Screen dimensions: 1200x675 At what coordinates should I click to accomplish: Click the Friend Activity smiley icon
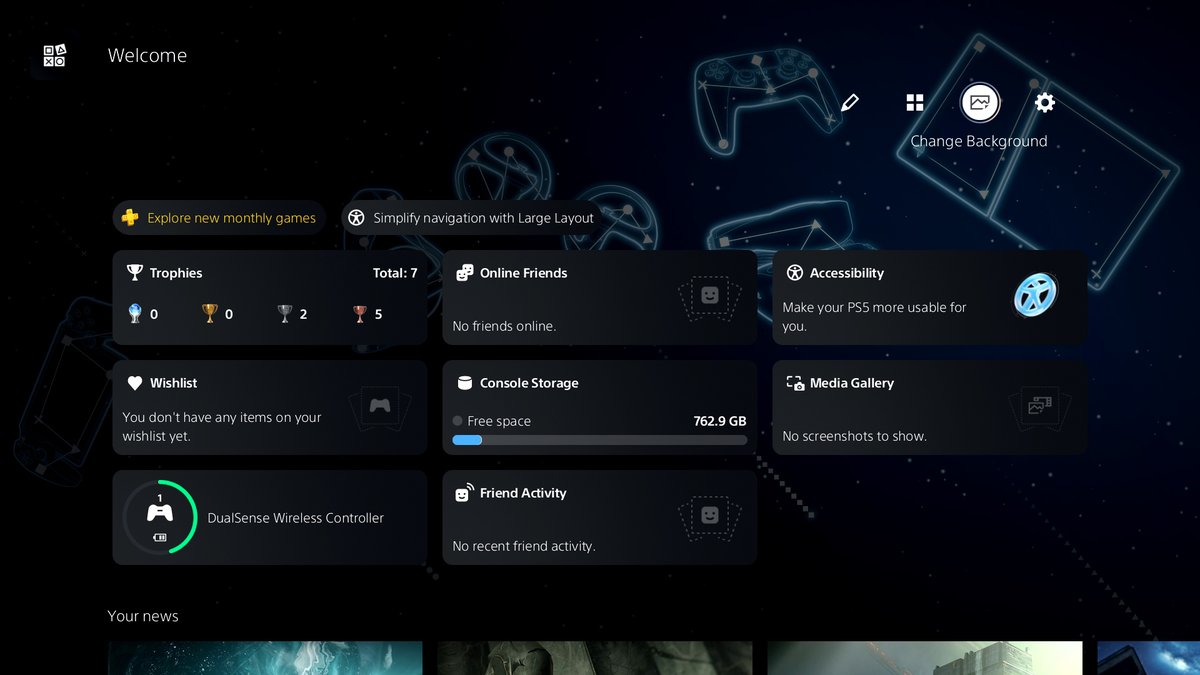tap(463, 492)
